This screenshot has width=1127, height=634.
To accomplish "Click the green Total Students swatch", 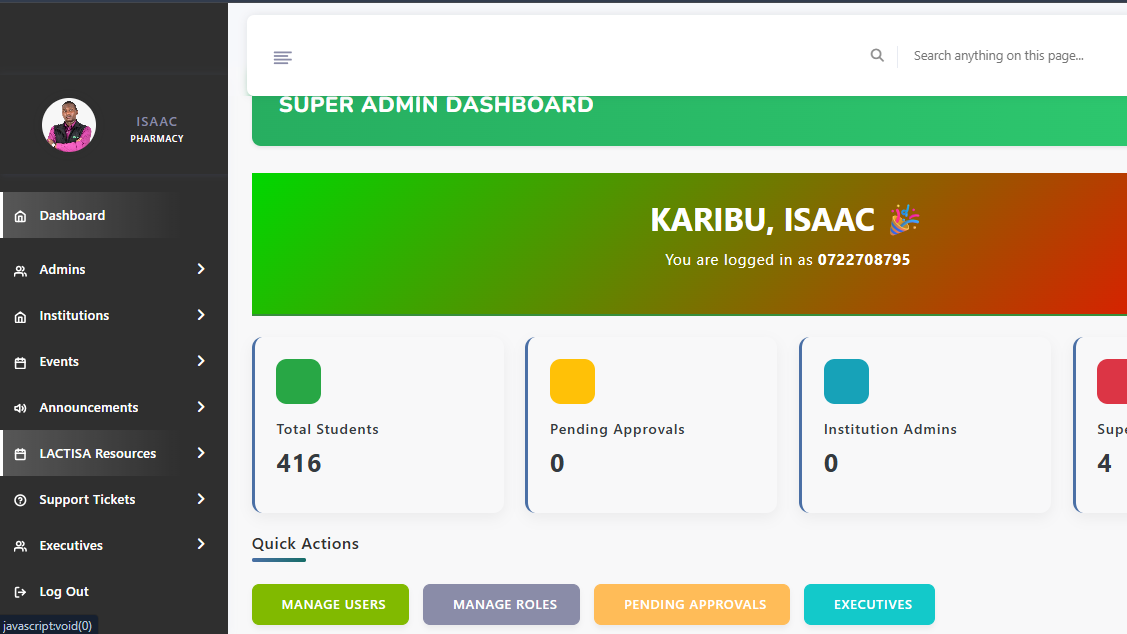I will (297, 381).
